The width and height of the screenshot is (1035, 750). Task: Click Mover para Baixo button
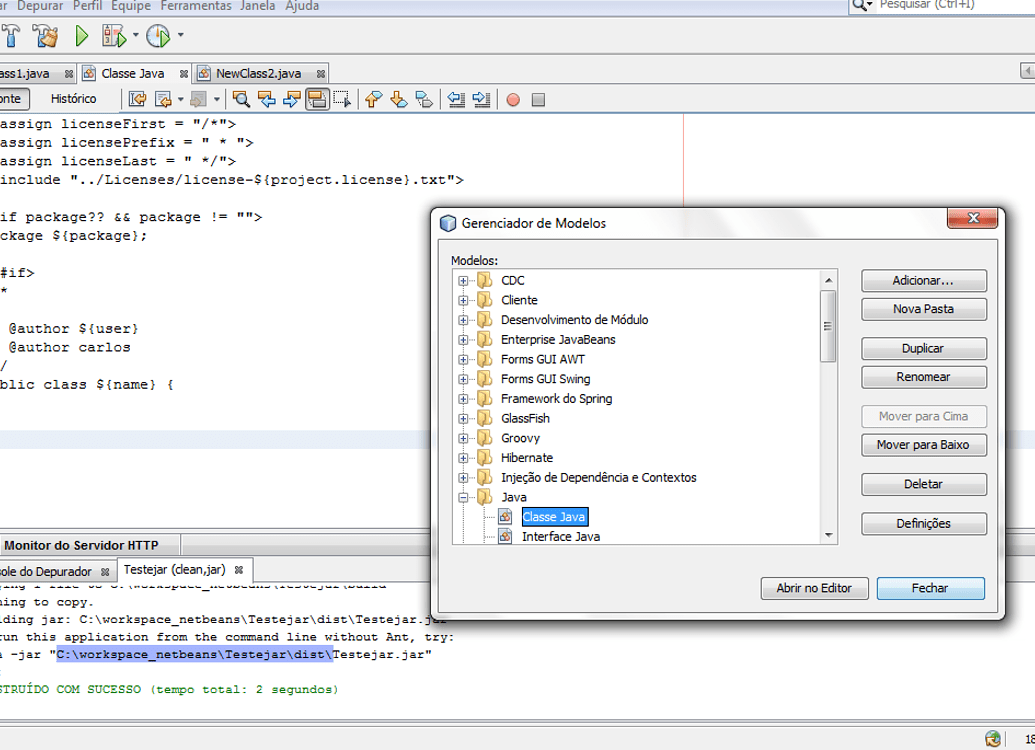pos(923,445)
